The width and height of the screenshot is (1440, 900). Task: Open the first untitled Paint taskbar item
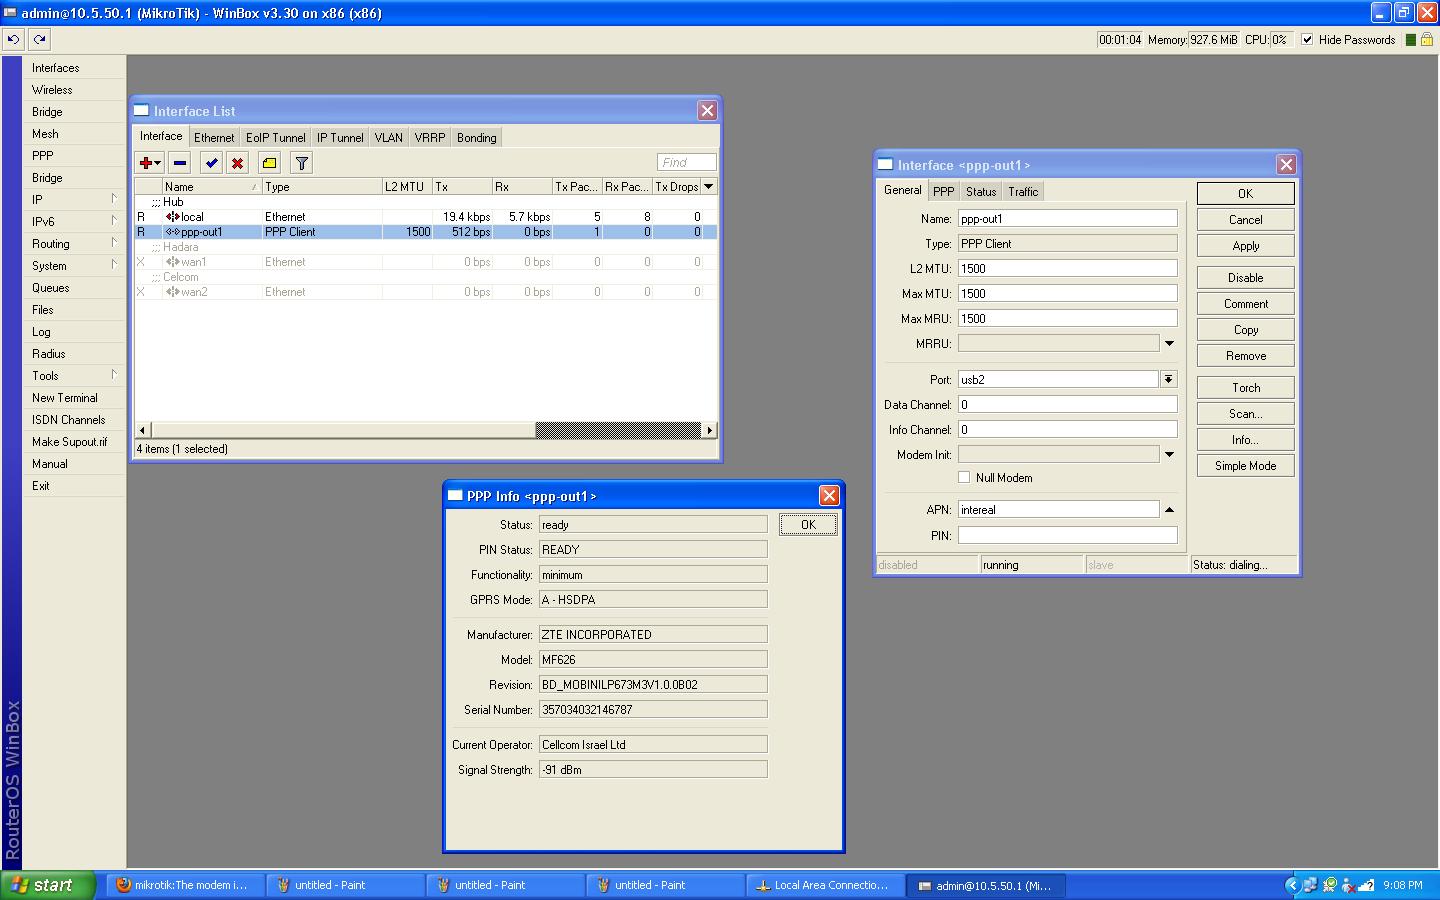(x=346, y=885)
